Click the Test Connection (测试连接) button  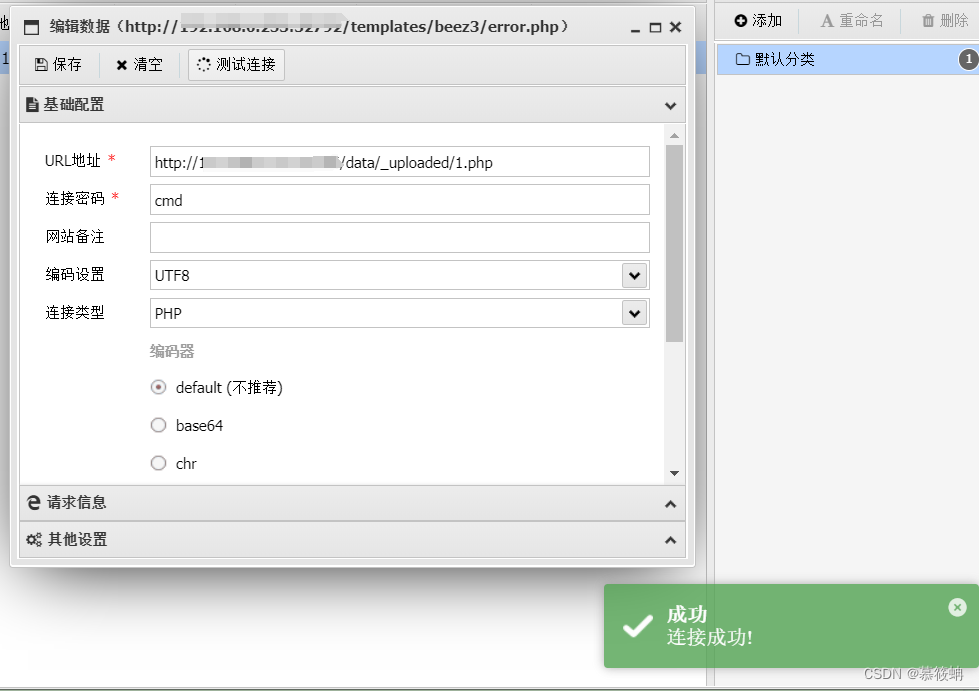237,65
